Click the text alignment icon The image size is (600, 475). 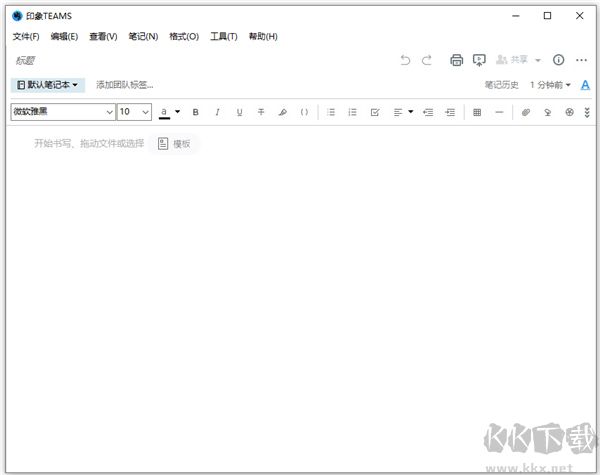point(398,112)
